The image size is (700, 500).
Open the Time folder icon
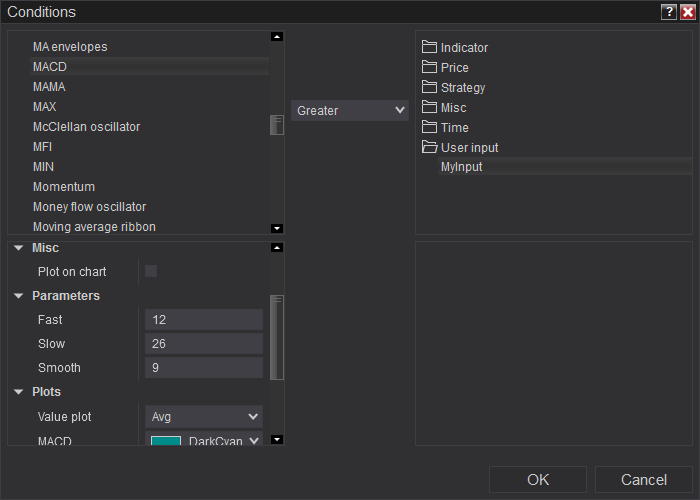coord(430,128)
